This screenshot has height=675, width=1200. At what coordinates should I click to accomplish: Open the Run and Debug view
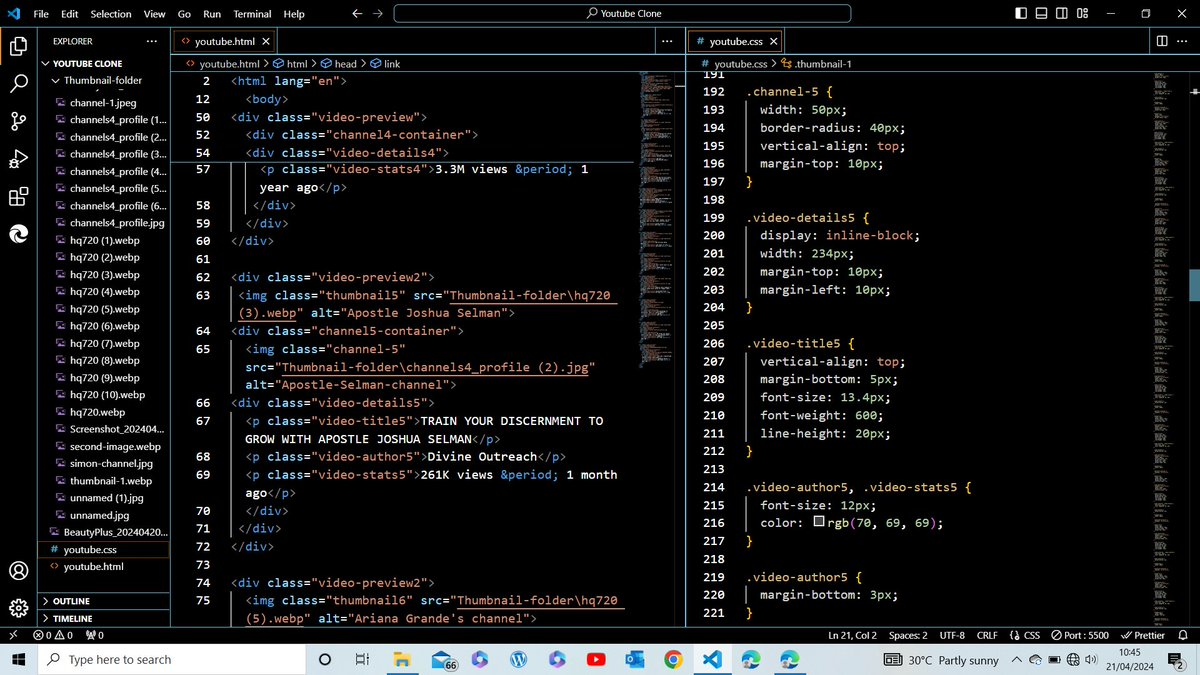pyautogui.click(x=18, y=158)
